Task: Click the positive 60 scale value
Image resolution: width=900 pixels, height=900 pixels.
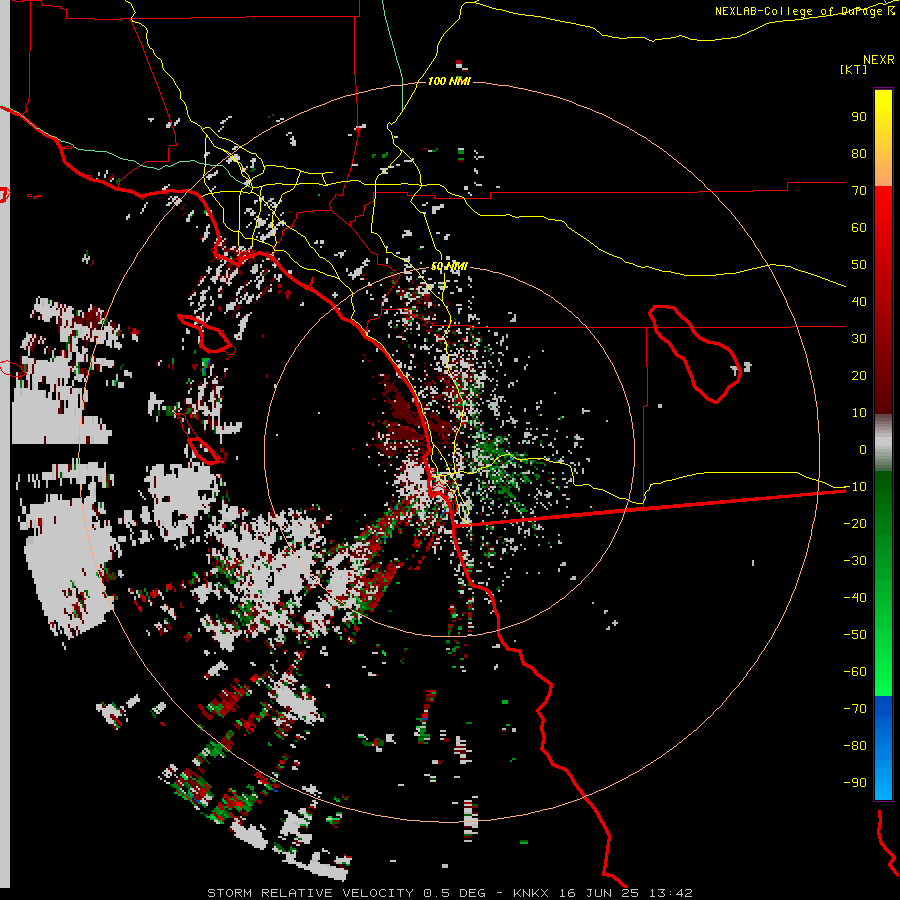Action: [x=859, y=227]
